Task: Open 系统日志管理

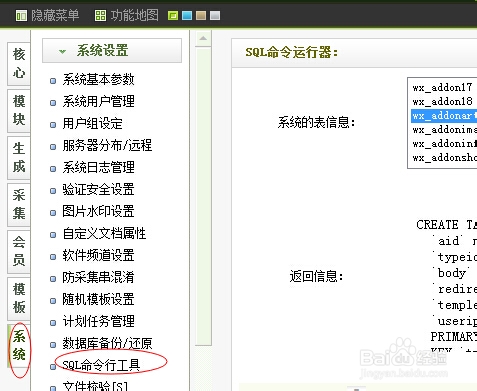Action: tap(98, 168)
